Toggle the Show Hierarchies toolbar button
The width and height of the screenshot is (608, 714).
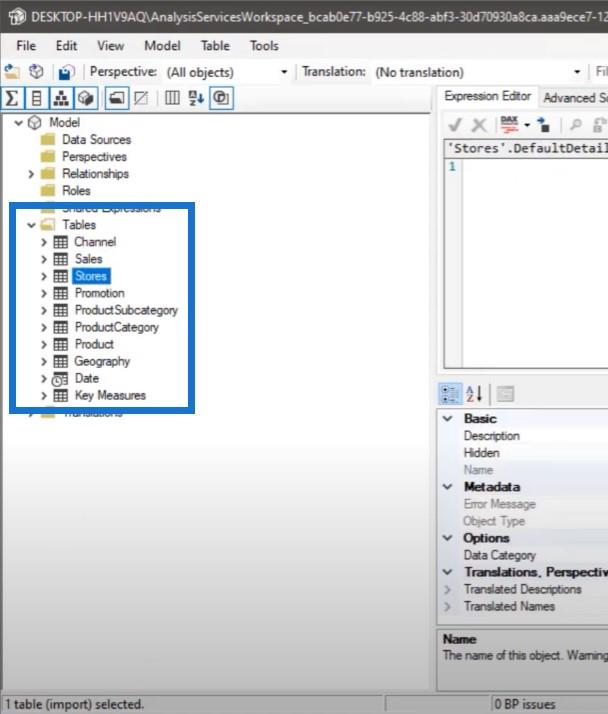click(x=62, y=98)
